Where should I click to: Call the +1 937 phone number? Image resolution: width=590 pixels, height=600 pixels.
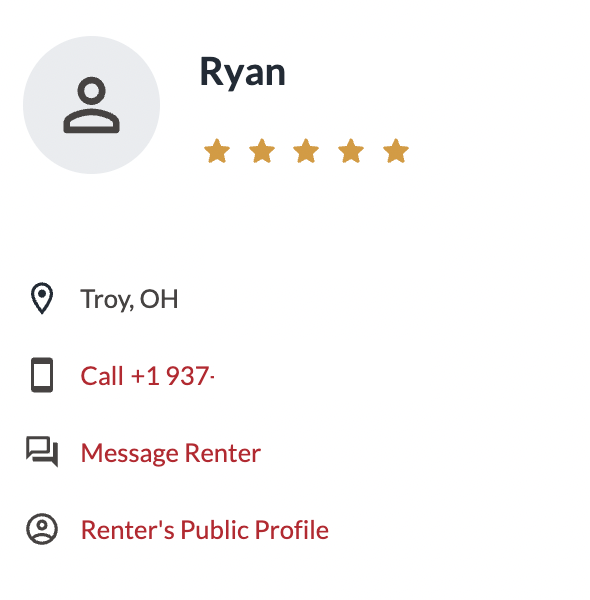tap(147, 376)
